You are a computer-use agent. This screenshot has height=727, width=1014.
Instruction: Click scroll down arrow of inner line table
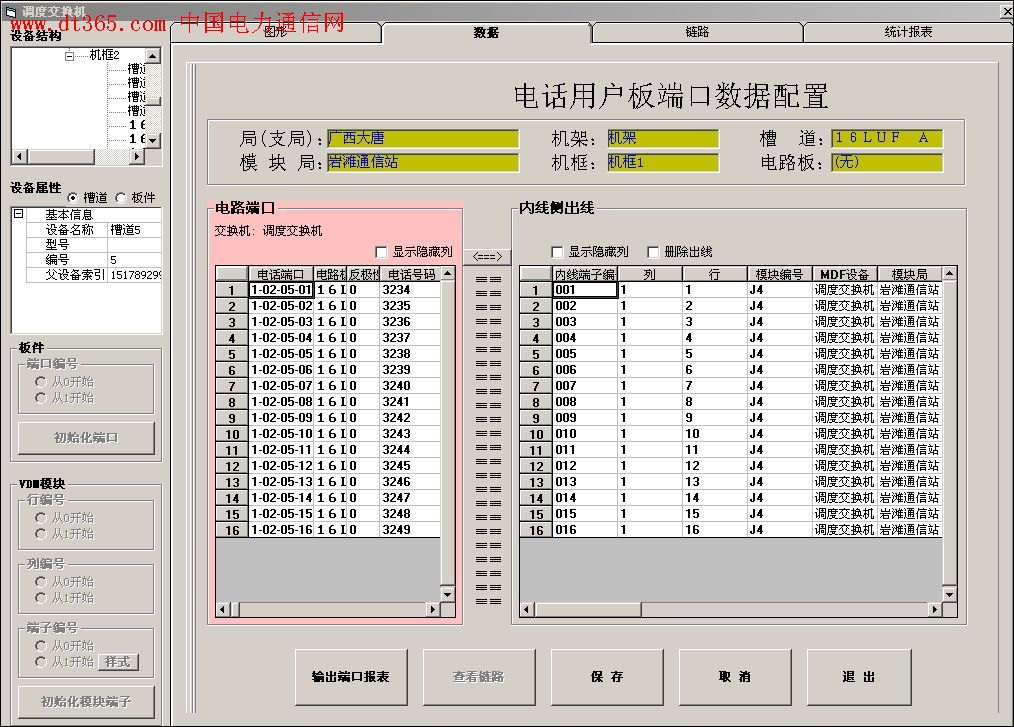(949, 594)
